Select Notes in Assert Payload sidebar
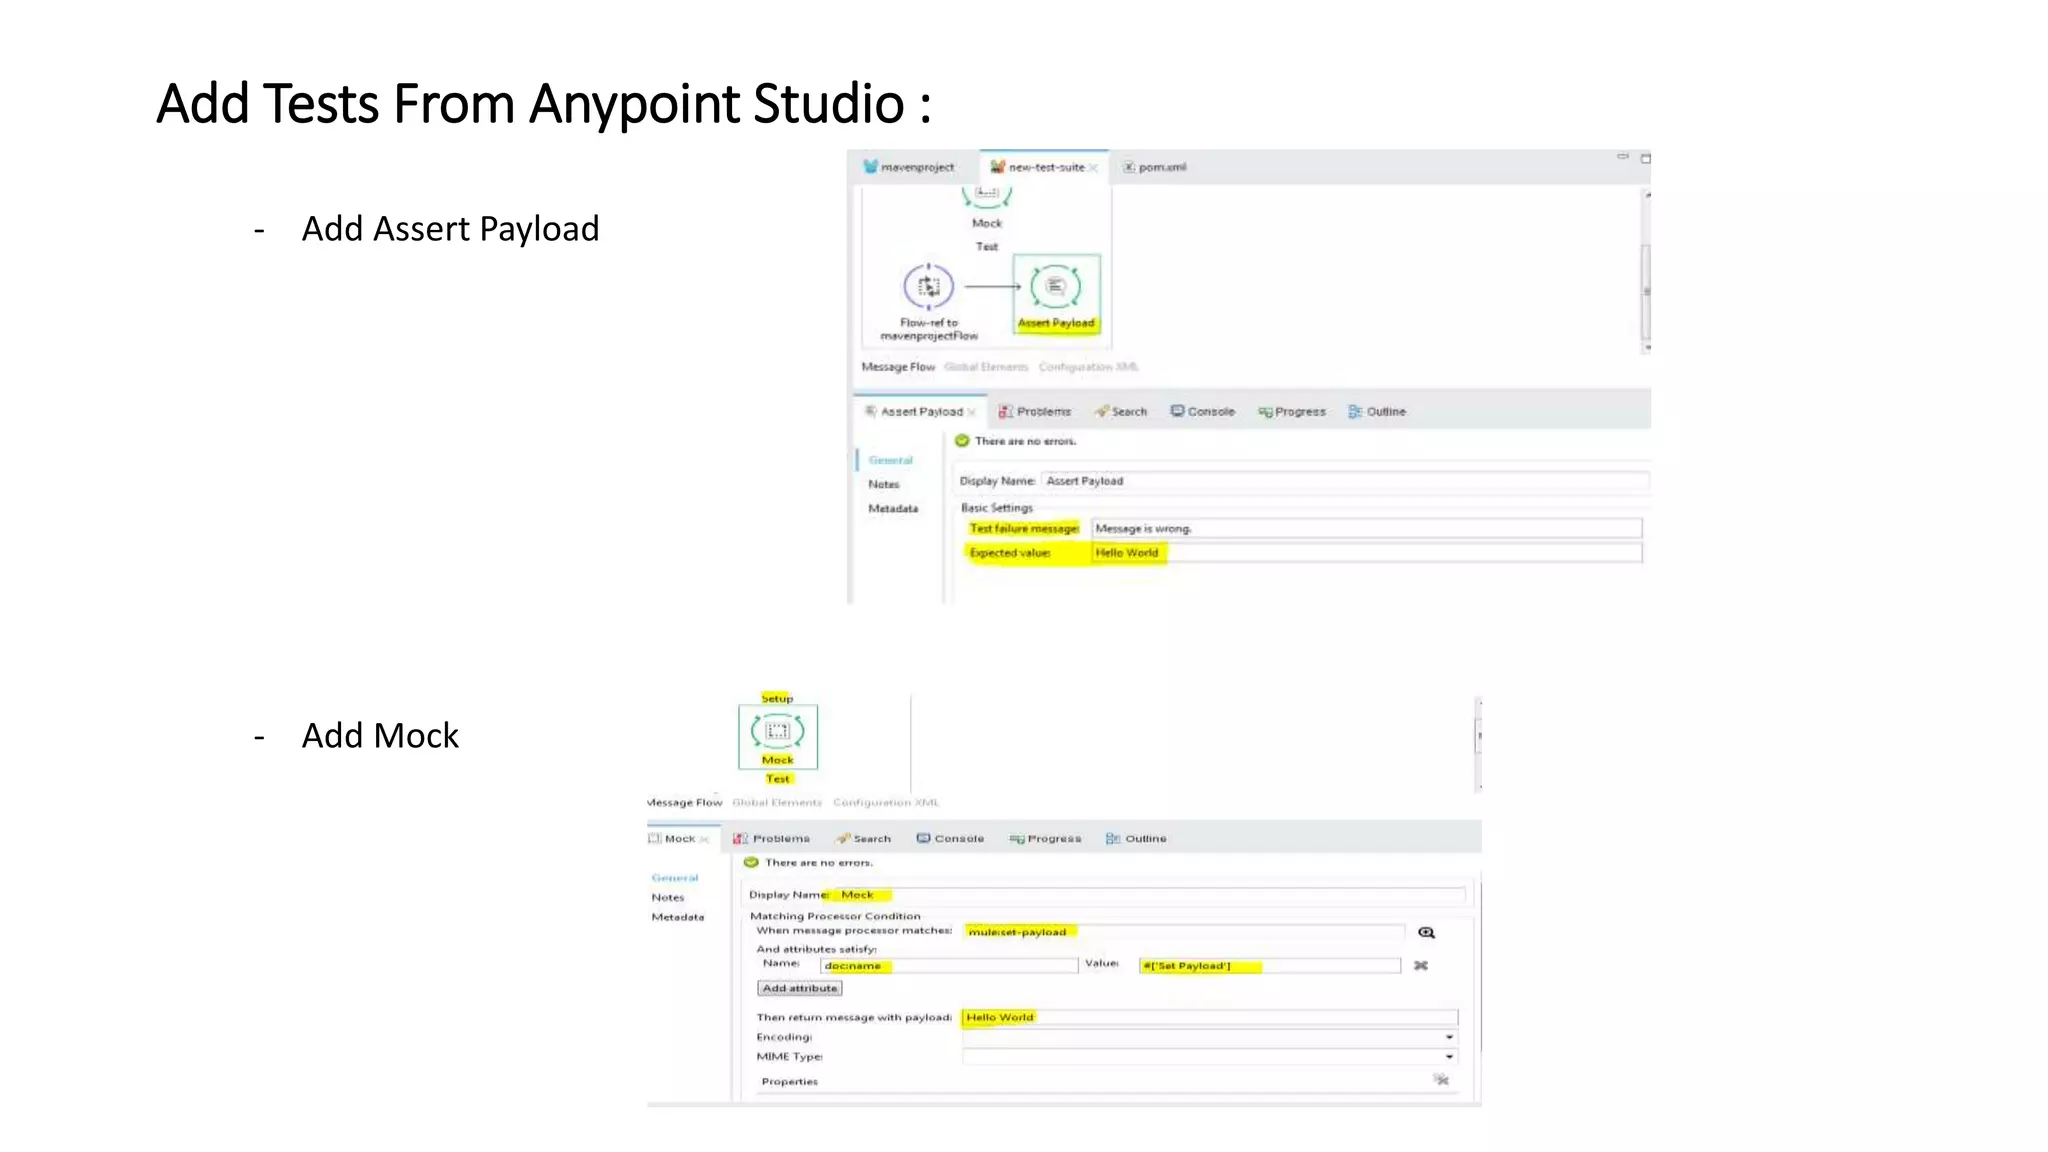2048x1152 pixels. [x=884, y=484]
